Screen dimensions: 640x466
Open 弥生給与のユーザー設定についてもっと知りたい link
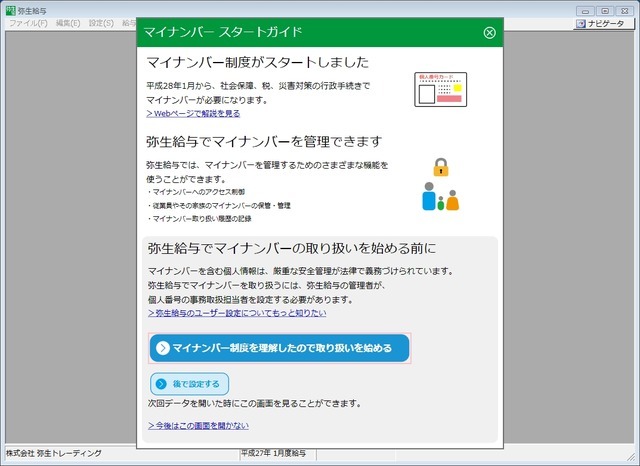click(x=237, y=313)
